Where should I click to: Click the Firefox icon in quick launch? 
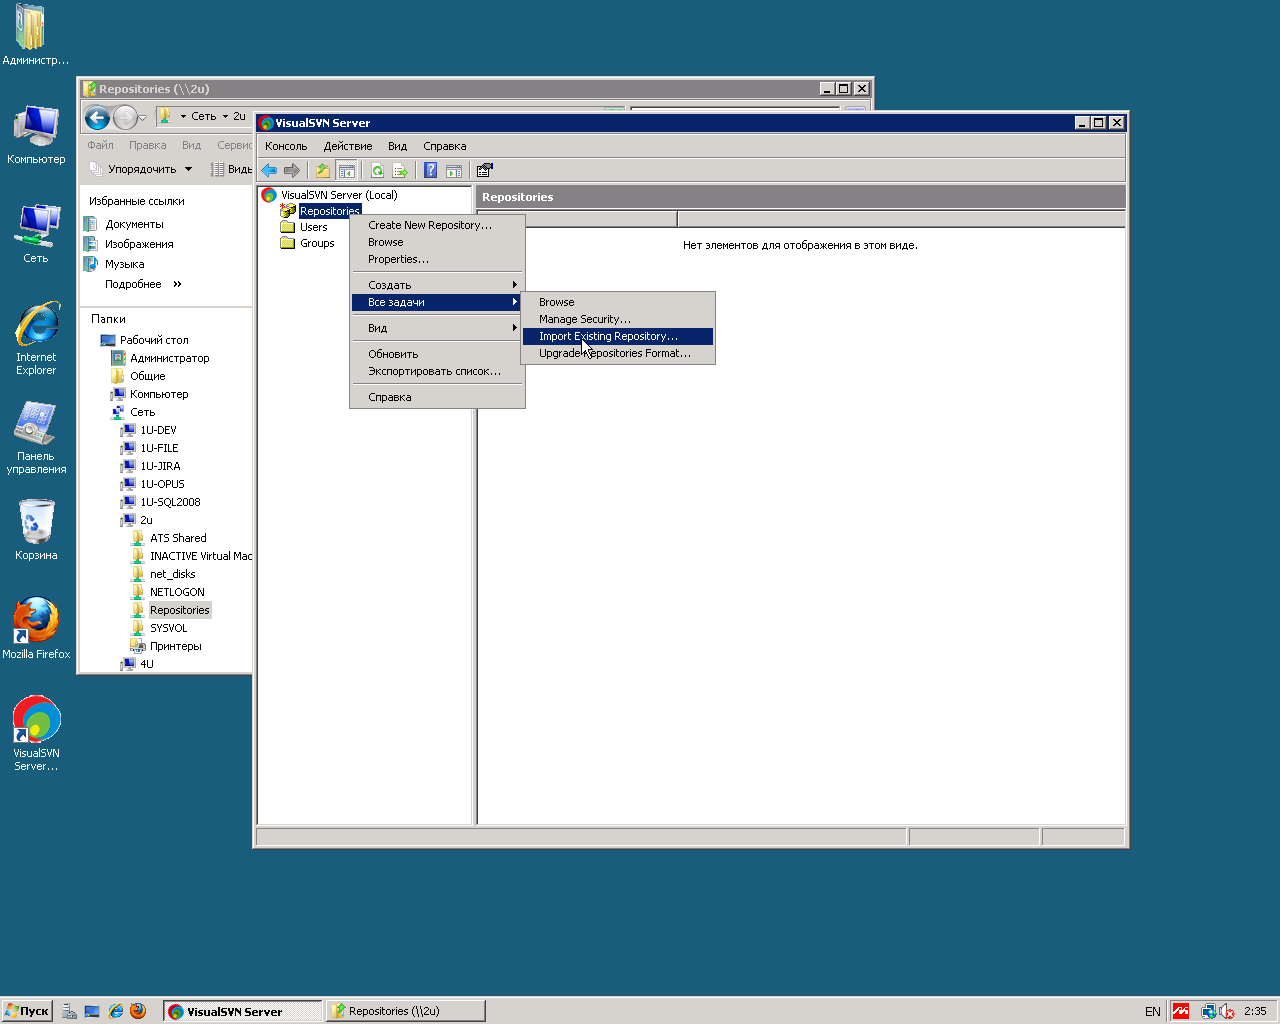click(138, 1011)
